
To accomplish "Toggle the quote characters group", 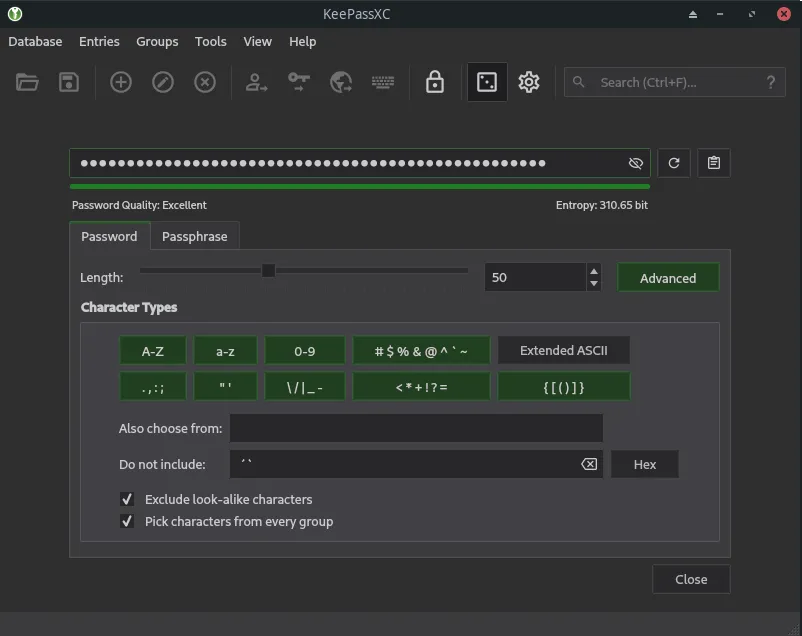I will pyautogui.click(x=225, y=387).
